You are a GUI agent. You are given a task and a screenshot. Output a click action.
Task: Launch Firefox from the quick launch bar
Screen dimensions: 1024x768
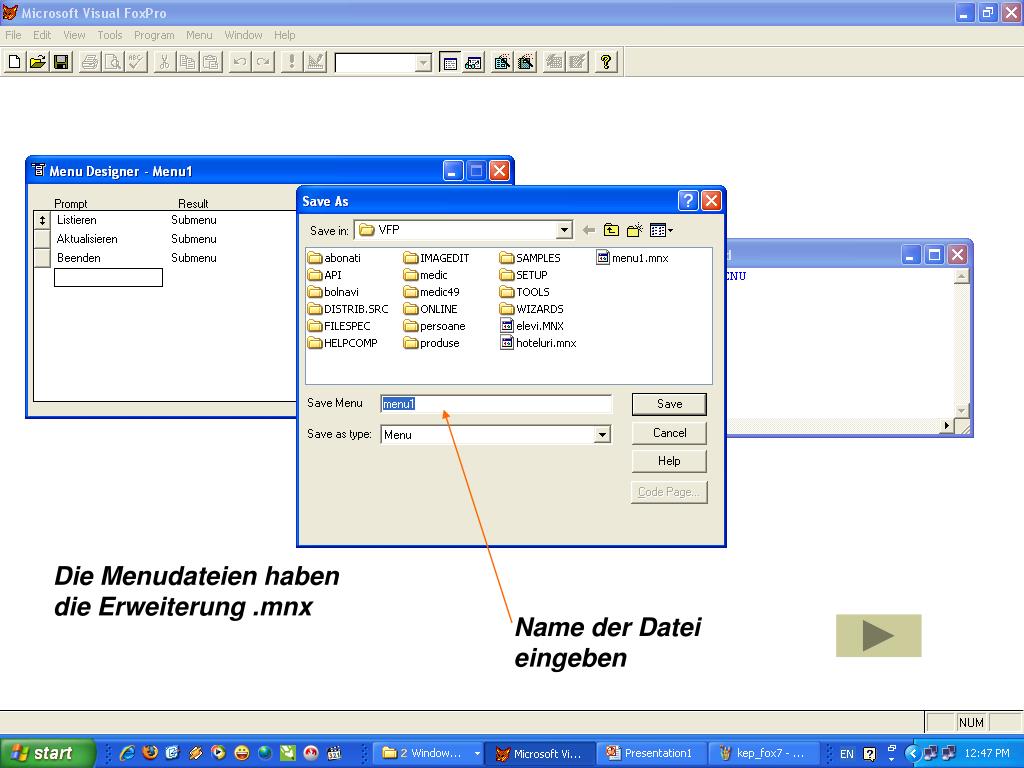tap(150, 753)
